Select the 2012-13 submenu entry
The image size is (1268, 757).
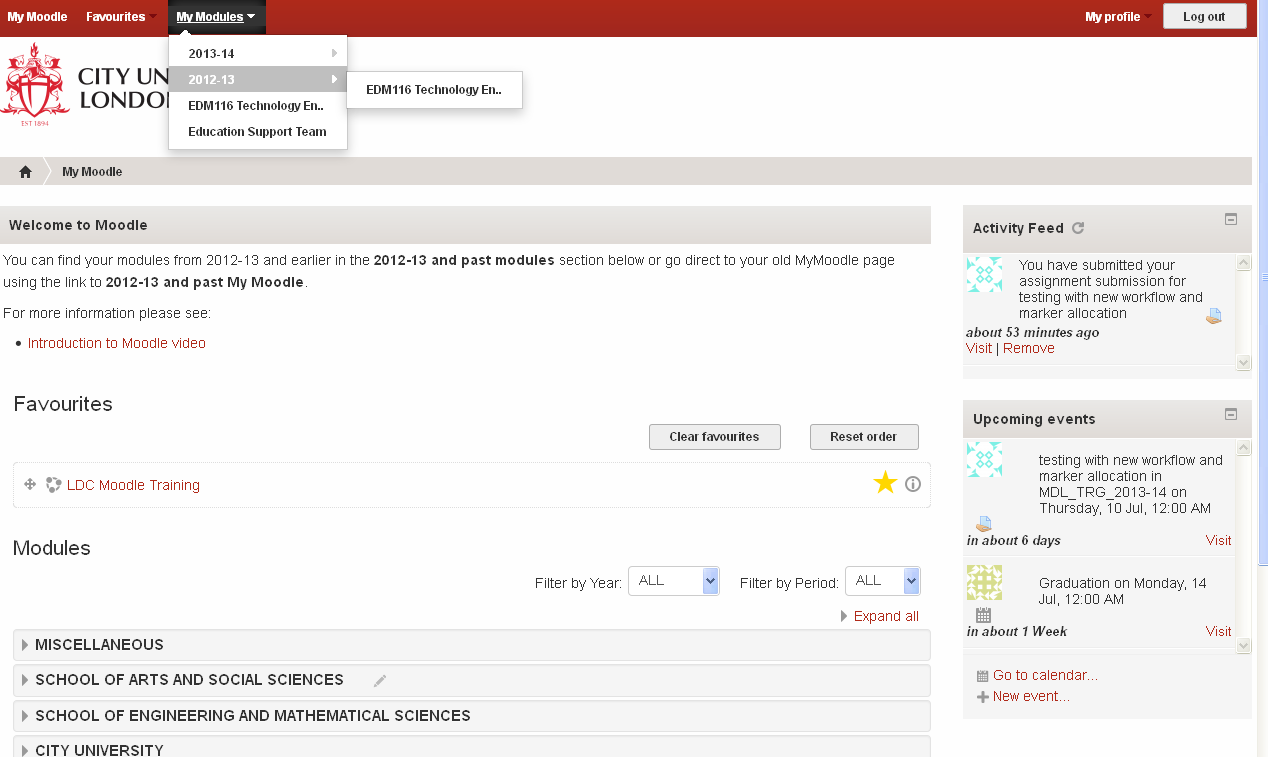click(x=258, y=79)
